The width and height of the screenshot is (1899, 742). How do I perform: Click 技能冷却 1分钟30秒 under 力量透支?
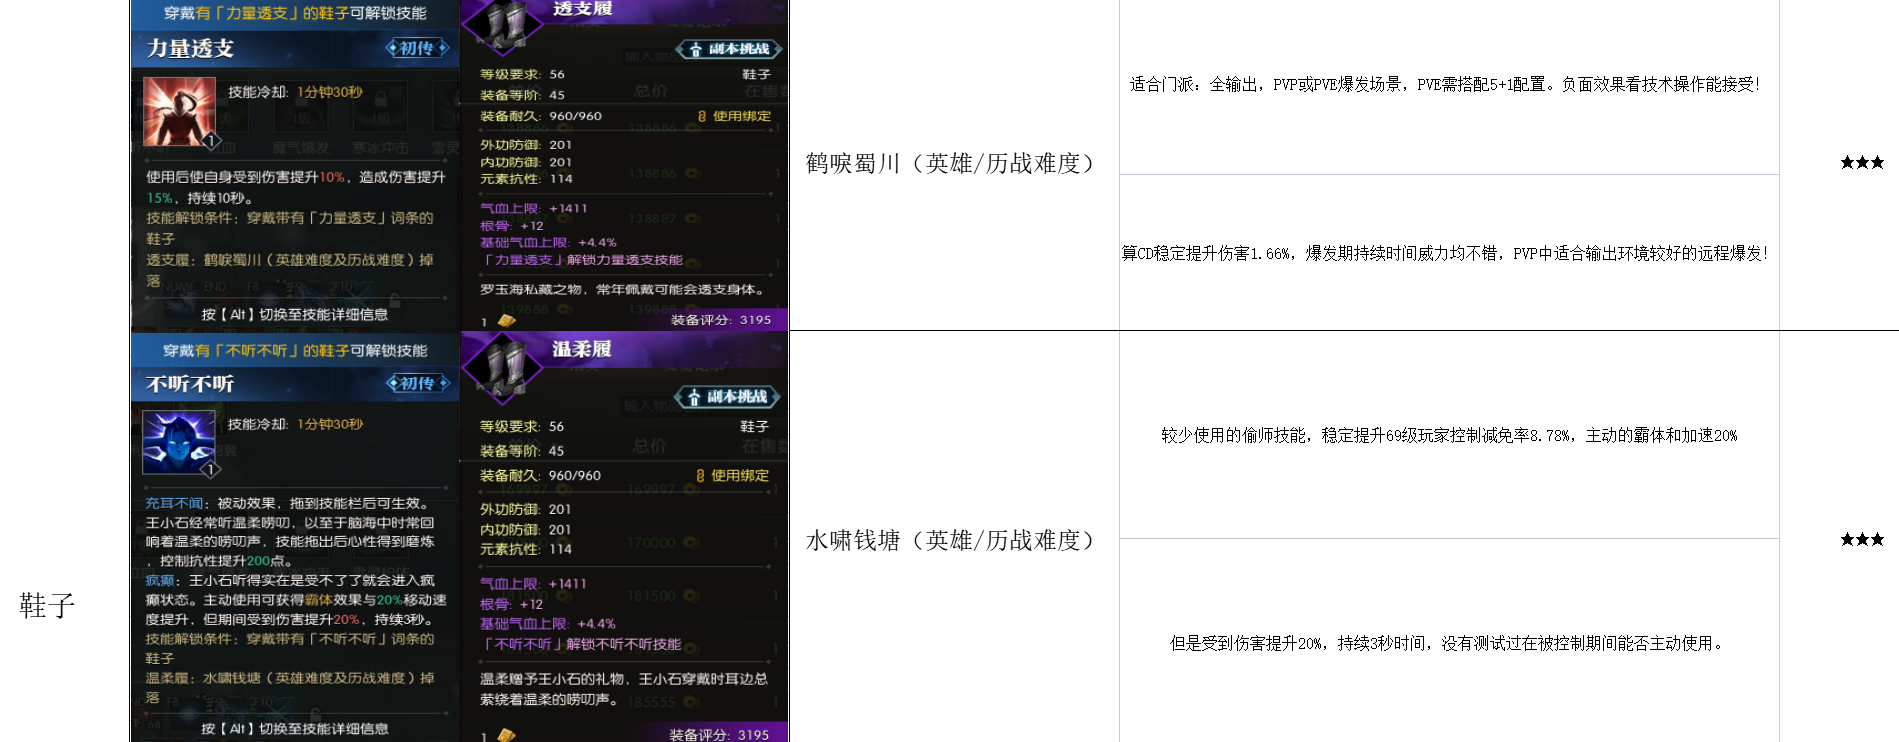click(x=295, y=92)
